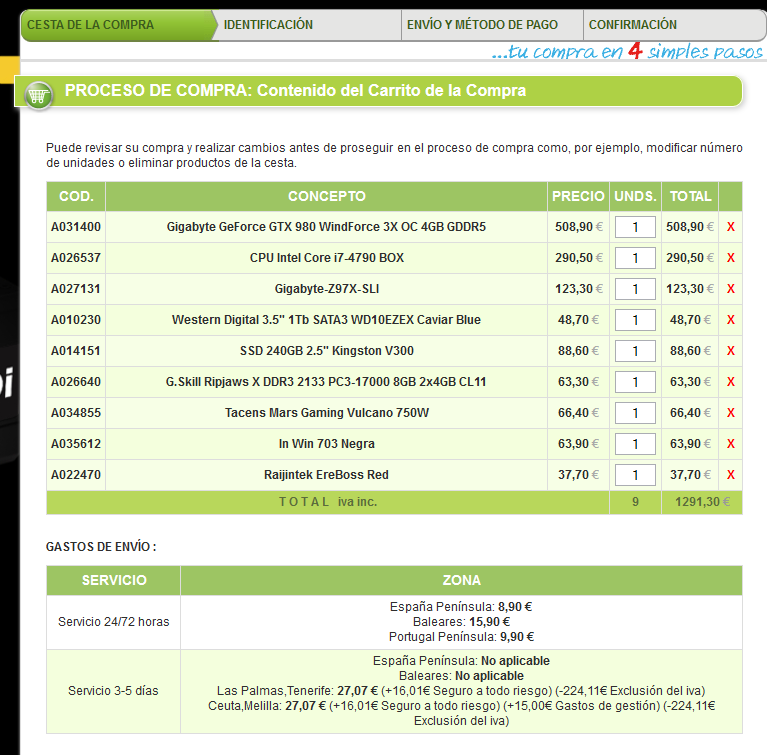Remove Western Digital Caviar Blue drive

point(730,320)
